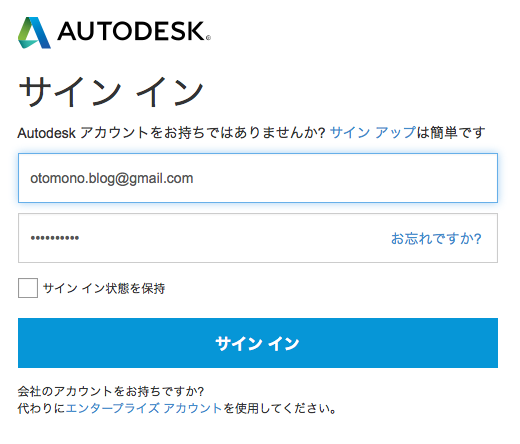The width and height of the screenshot is (520, 444).
Task: Click the を使用してください text after the enterprise link
Action: 279,408
